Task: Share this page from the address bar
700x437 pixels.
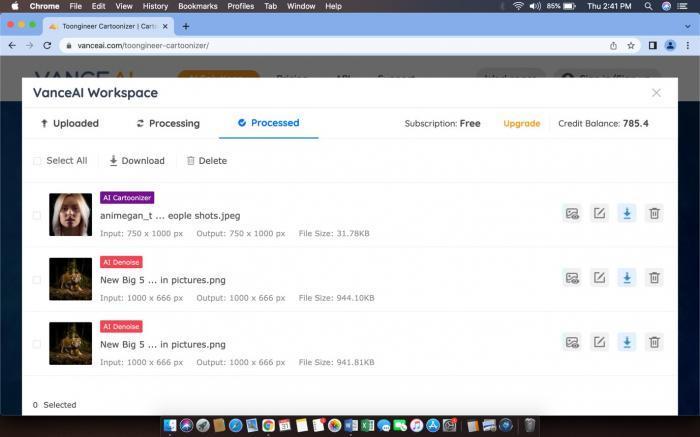Action: tap(613, 46)
